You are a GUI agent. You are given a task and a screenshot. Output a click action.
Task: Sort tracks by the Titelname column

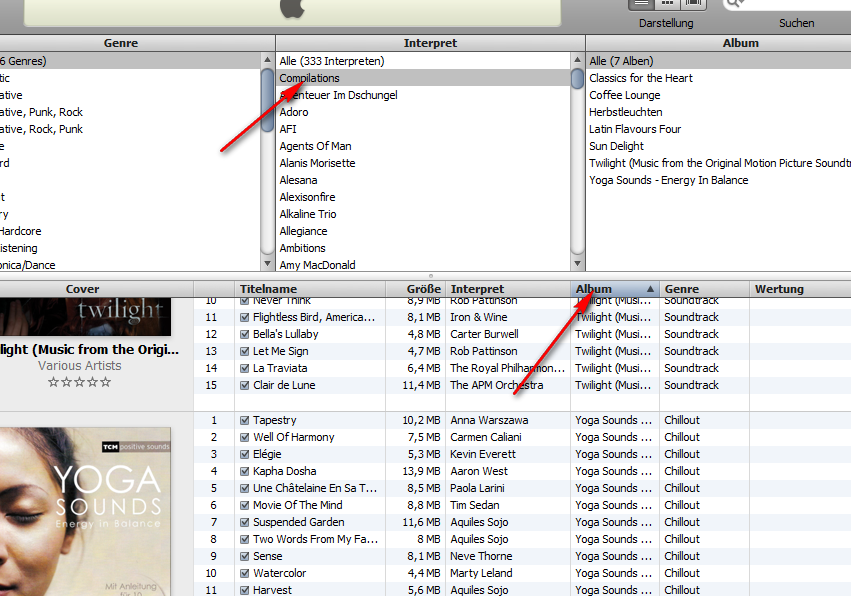click(x=310, y=289)
